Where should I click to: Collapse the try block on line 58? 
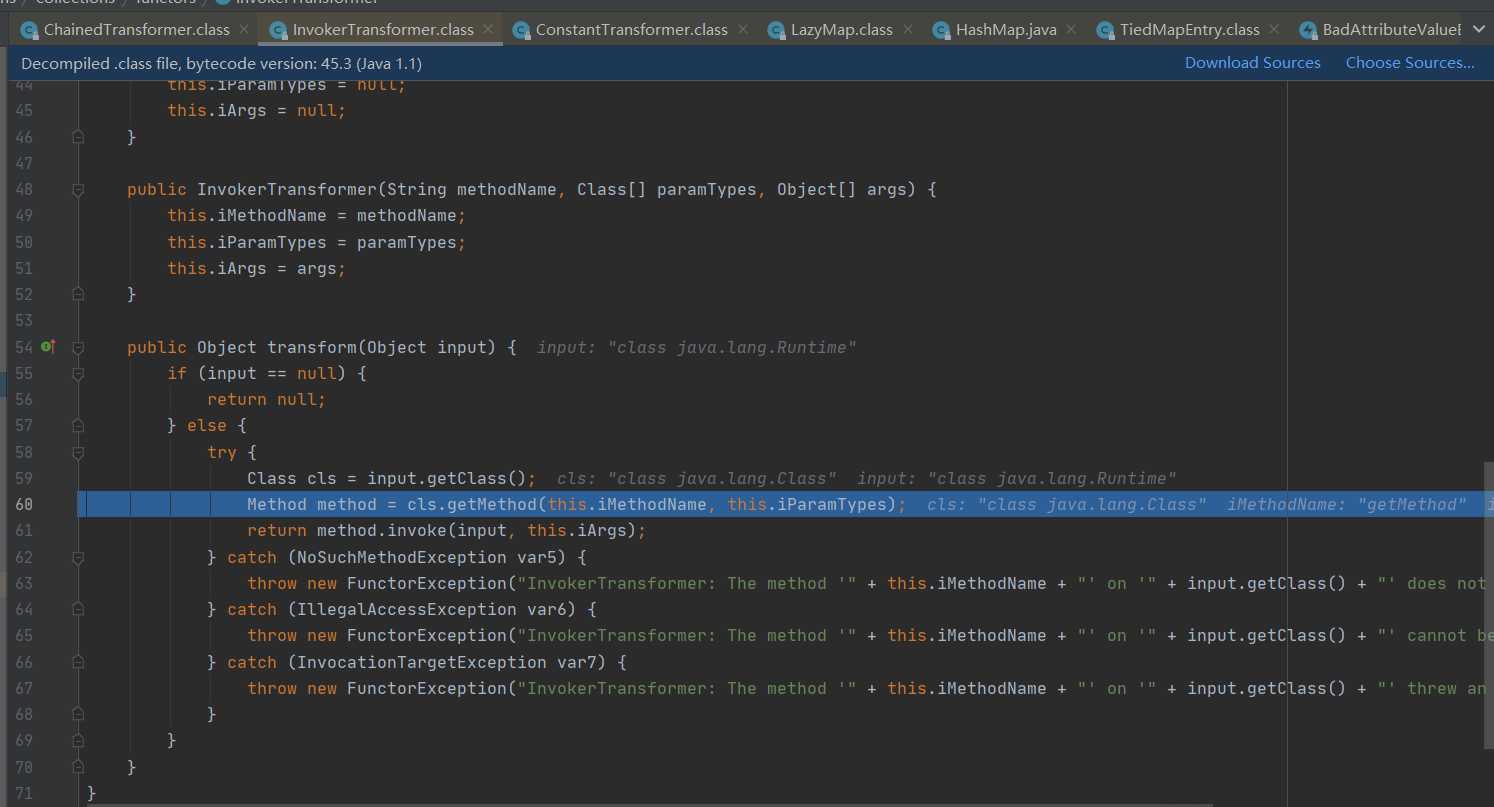click(78, 452)
